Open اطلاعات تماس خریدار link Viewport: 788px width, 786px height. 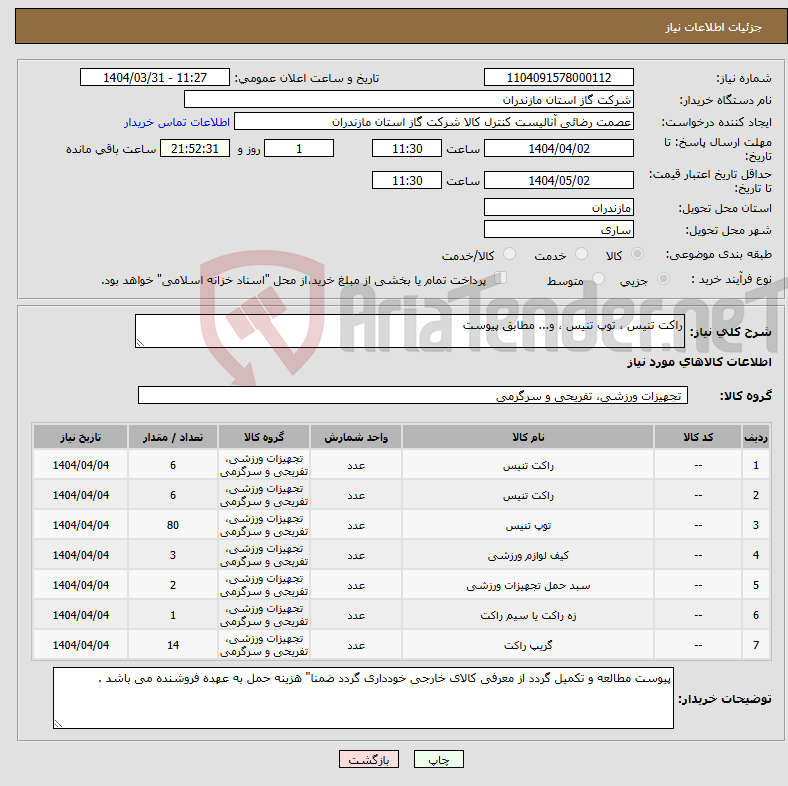tap(177, 122)
